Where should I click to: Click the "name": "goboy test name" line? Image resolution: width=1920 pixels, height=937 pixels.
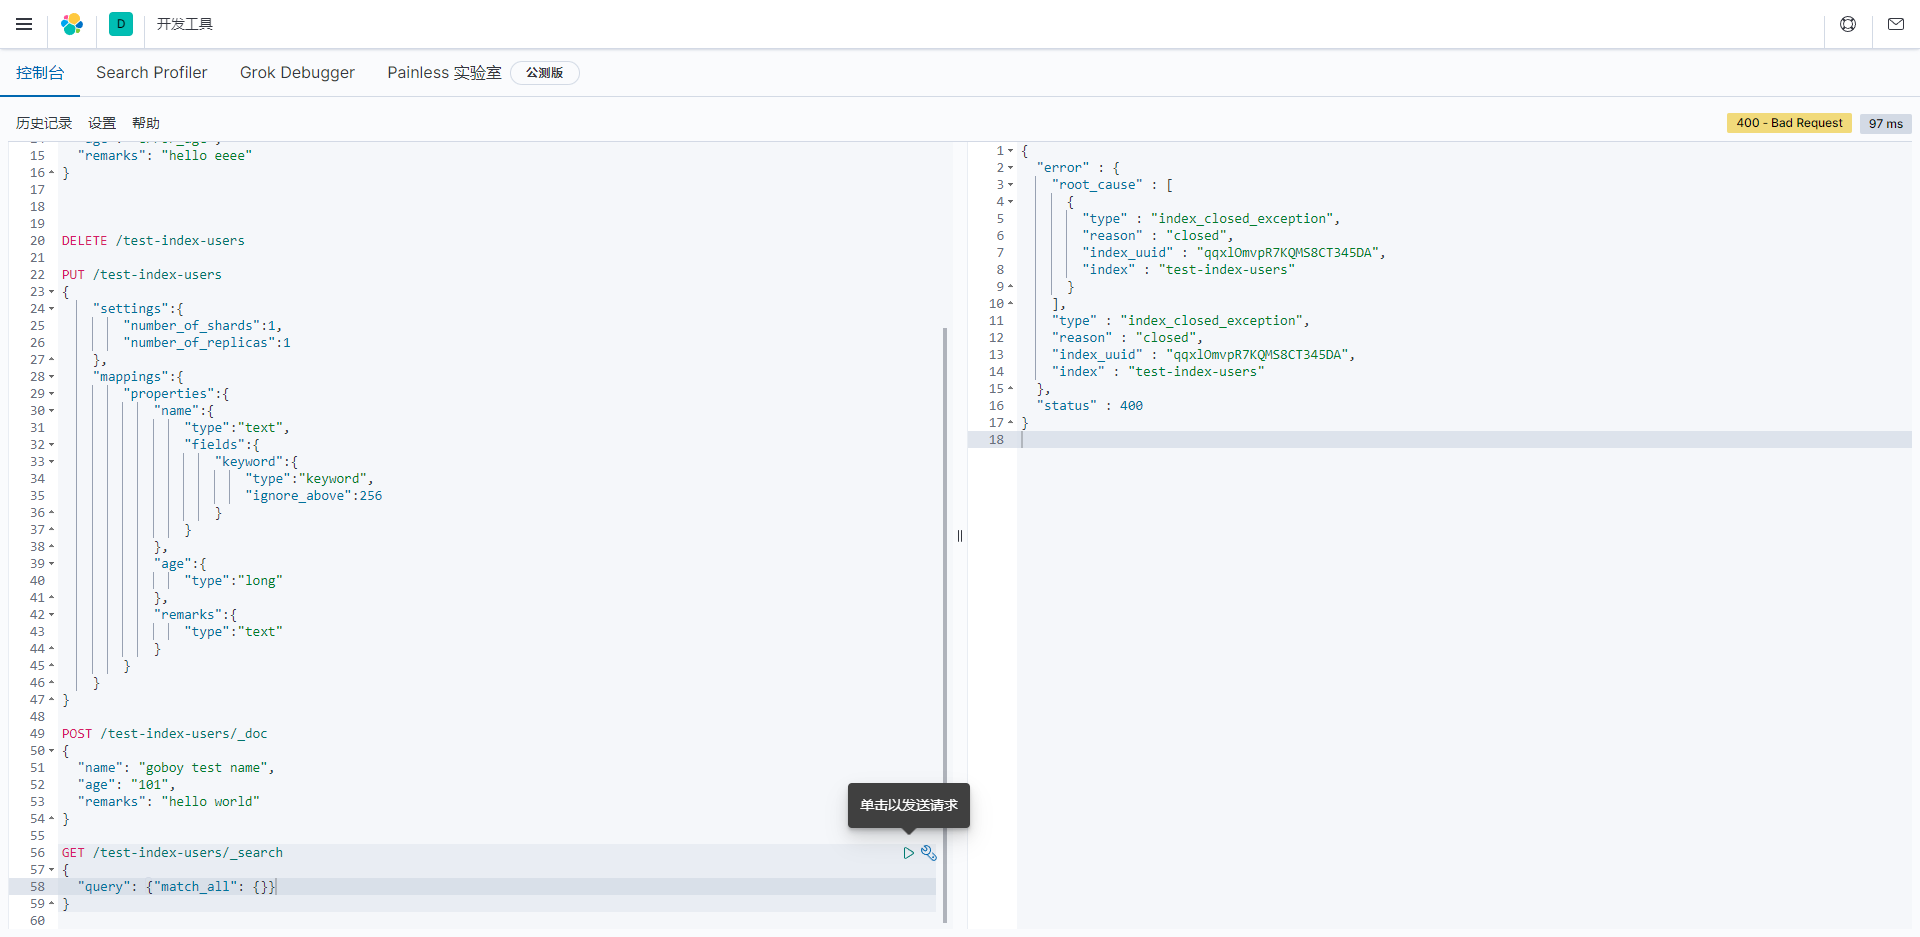pos(176,768)
